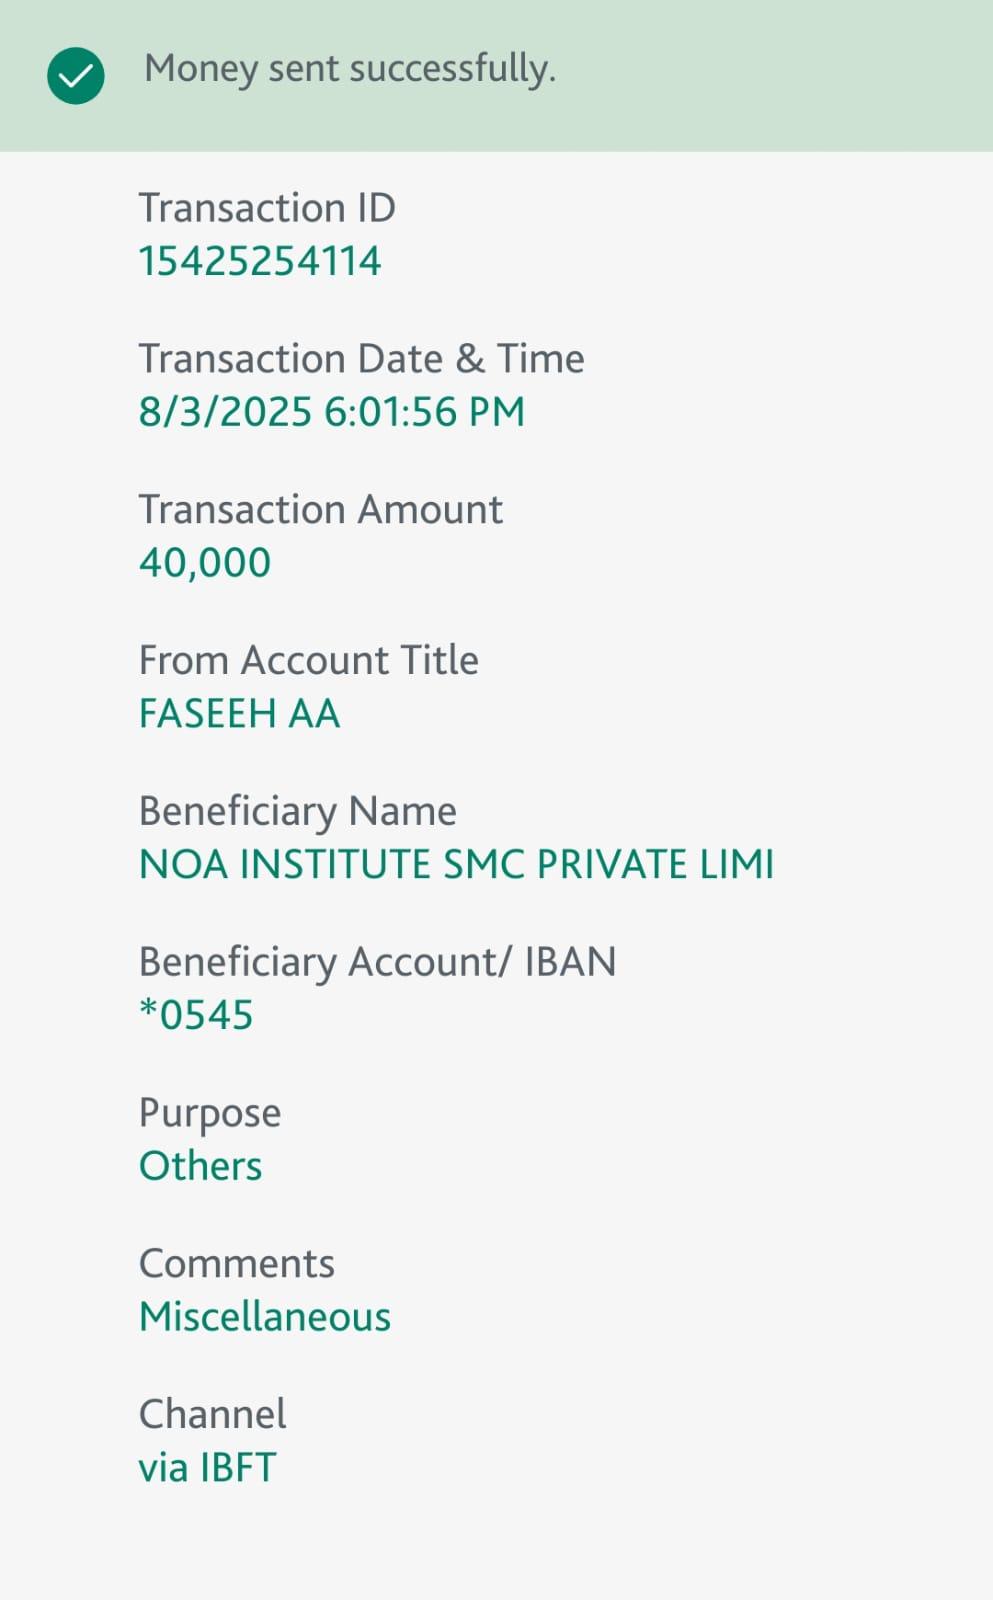Click the green success checkmark icon
Screen dimensions: 993x1600
pos(76,75)
